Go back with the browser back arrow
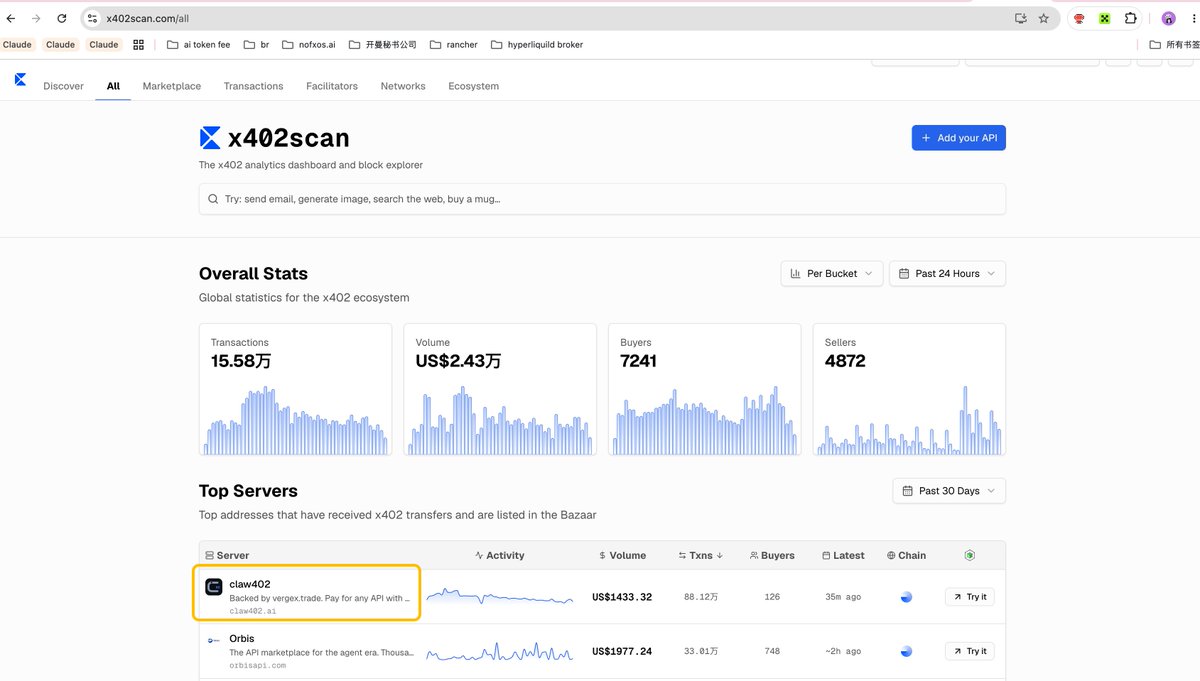The width and height of the screenshot is (1200, 681). point(11,18)
